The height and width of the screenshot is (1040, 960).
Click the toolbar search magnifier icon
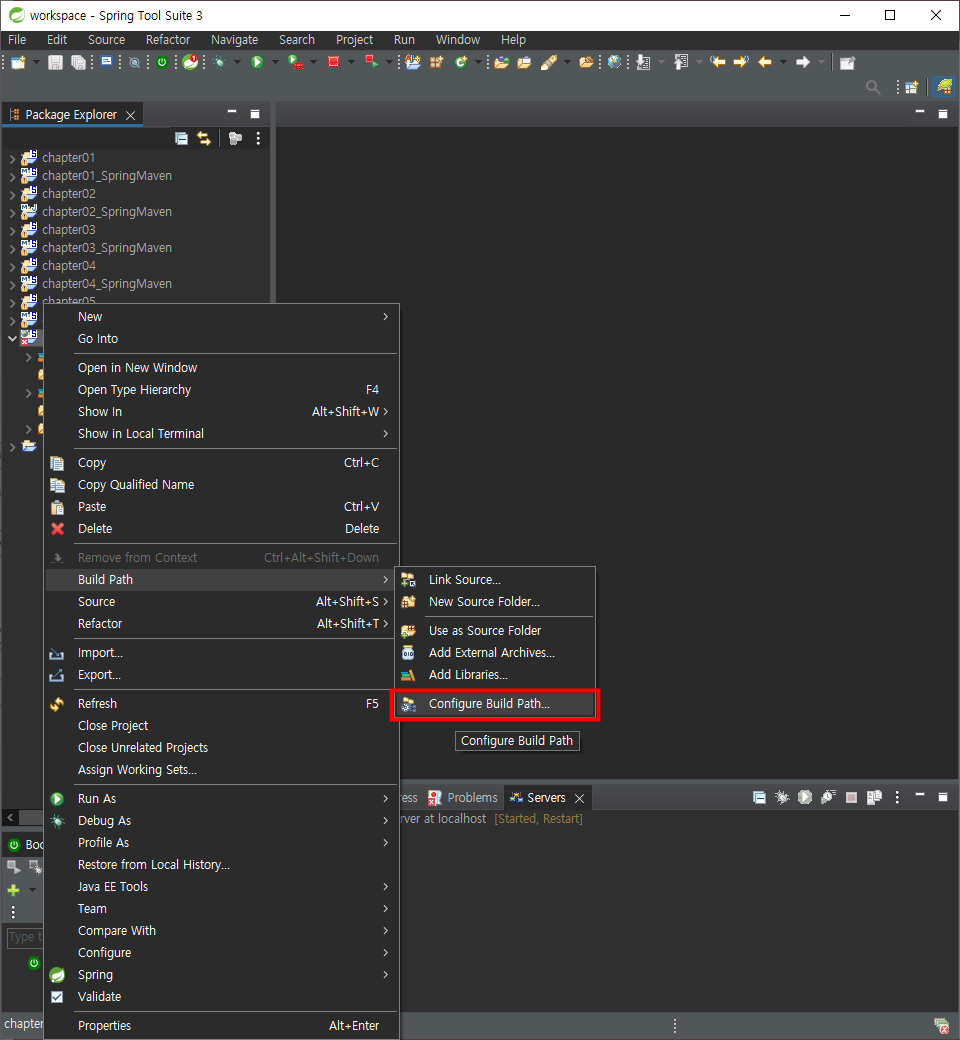click(873, 87)
